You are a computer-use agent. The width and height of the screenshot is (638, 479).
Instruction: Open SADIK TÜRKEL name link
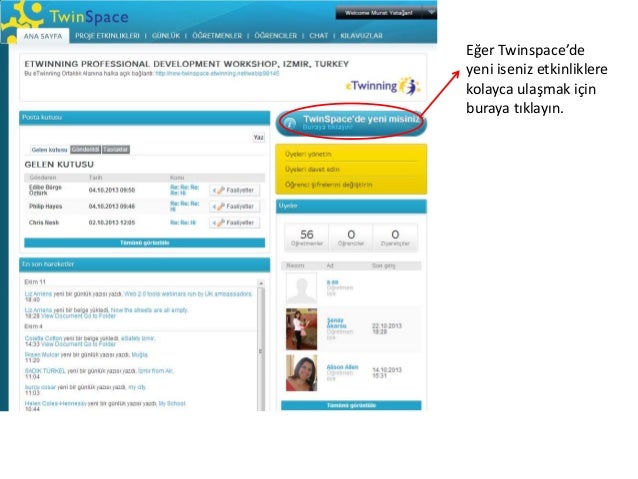45,371
